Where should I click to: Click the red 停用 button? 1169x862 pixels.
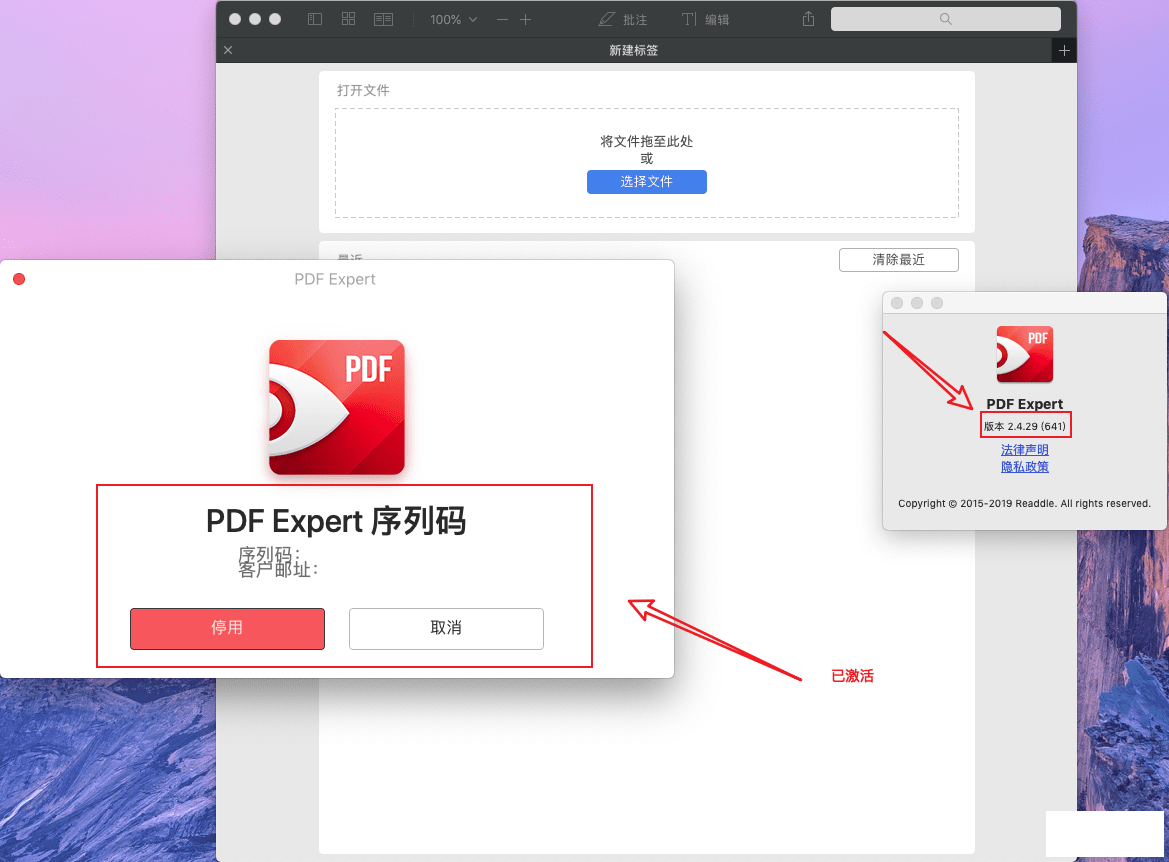tap(227, 629)
